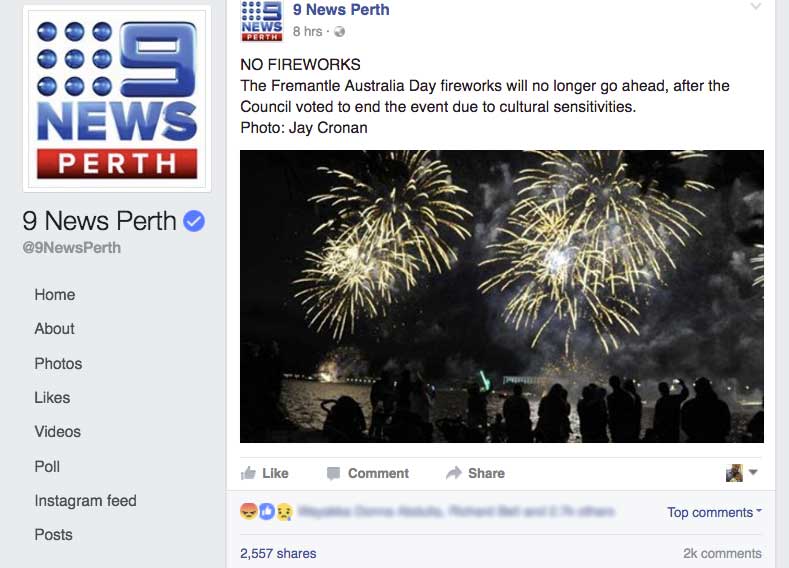Click the thumbs-up Like icon

[x=248, y=473]
